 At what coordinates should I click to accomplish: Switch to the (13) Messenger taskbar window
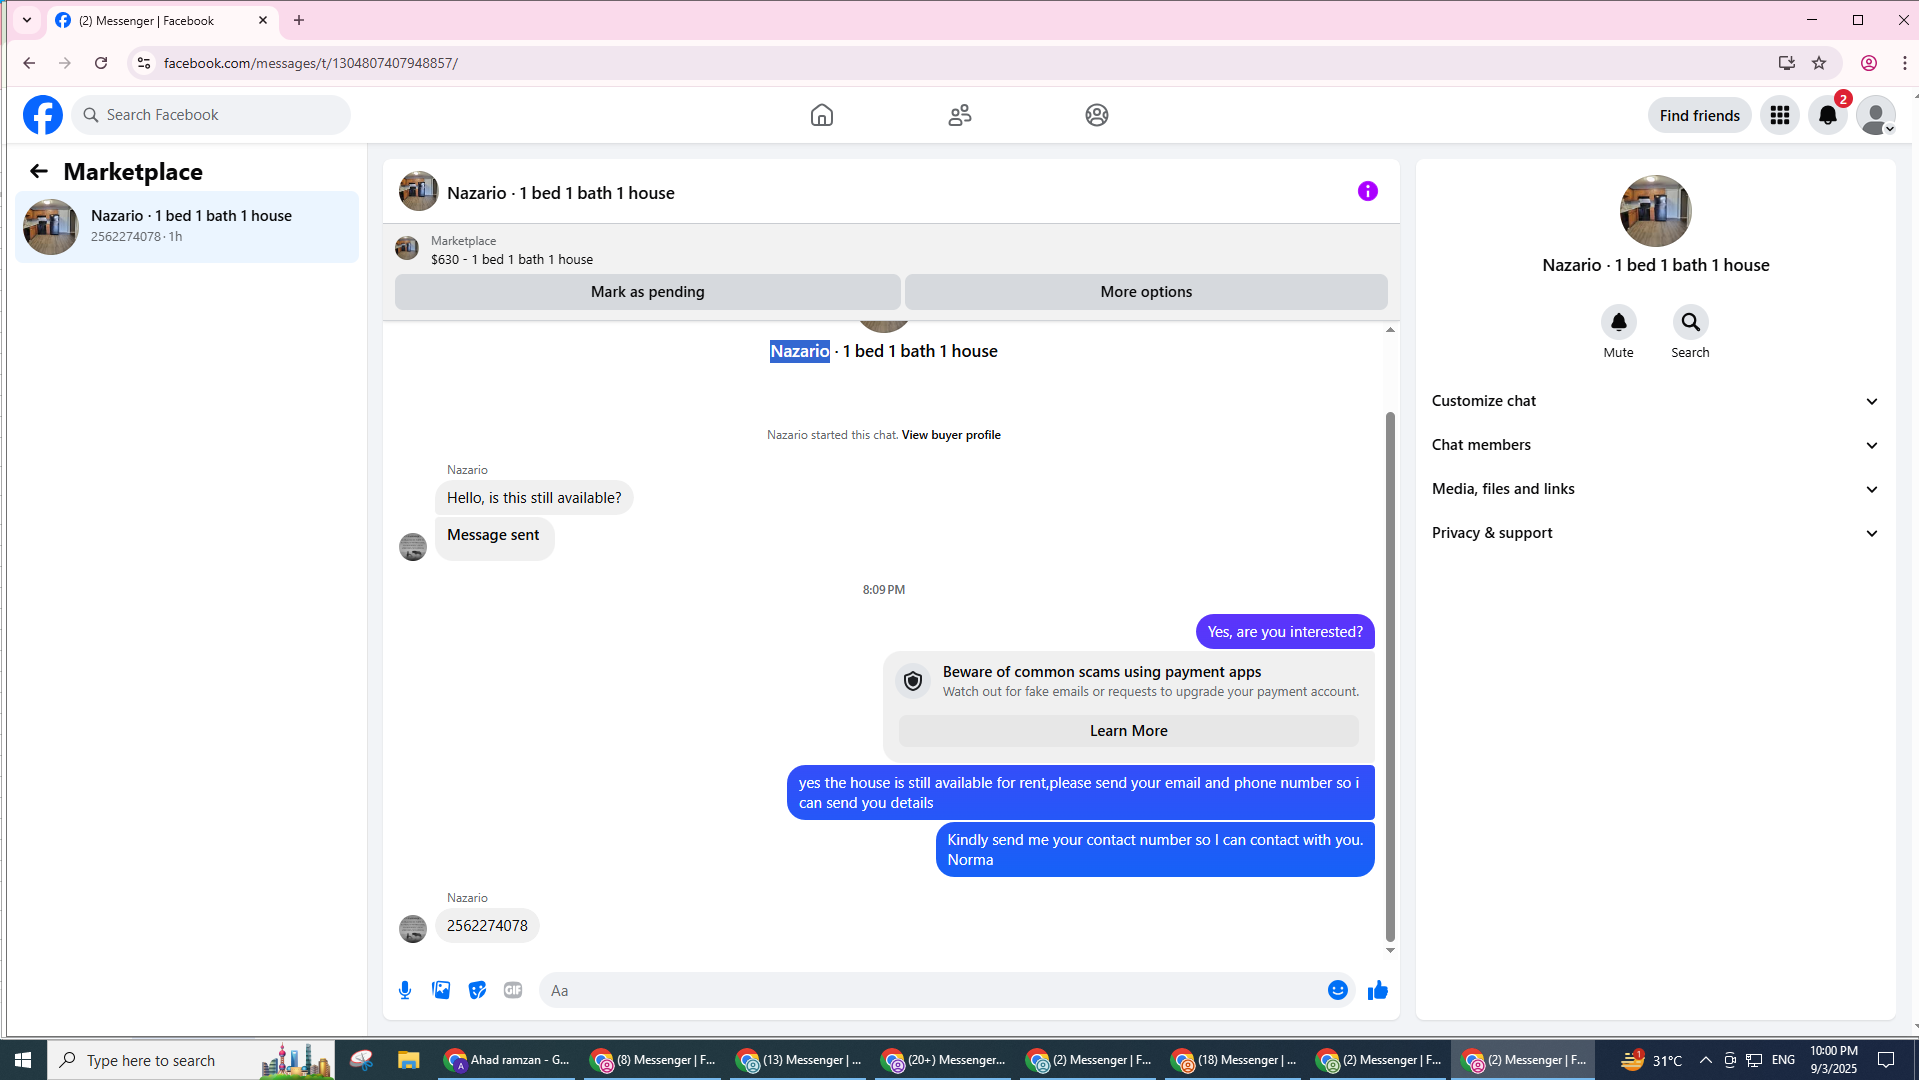click(800, 1060)
